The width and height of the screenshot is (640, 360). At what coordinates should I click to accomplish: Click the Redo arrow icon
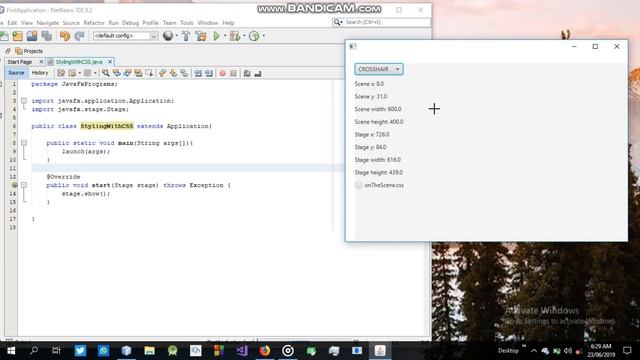[x=79, y=36]
